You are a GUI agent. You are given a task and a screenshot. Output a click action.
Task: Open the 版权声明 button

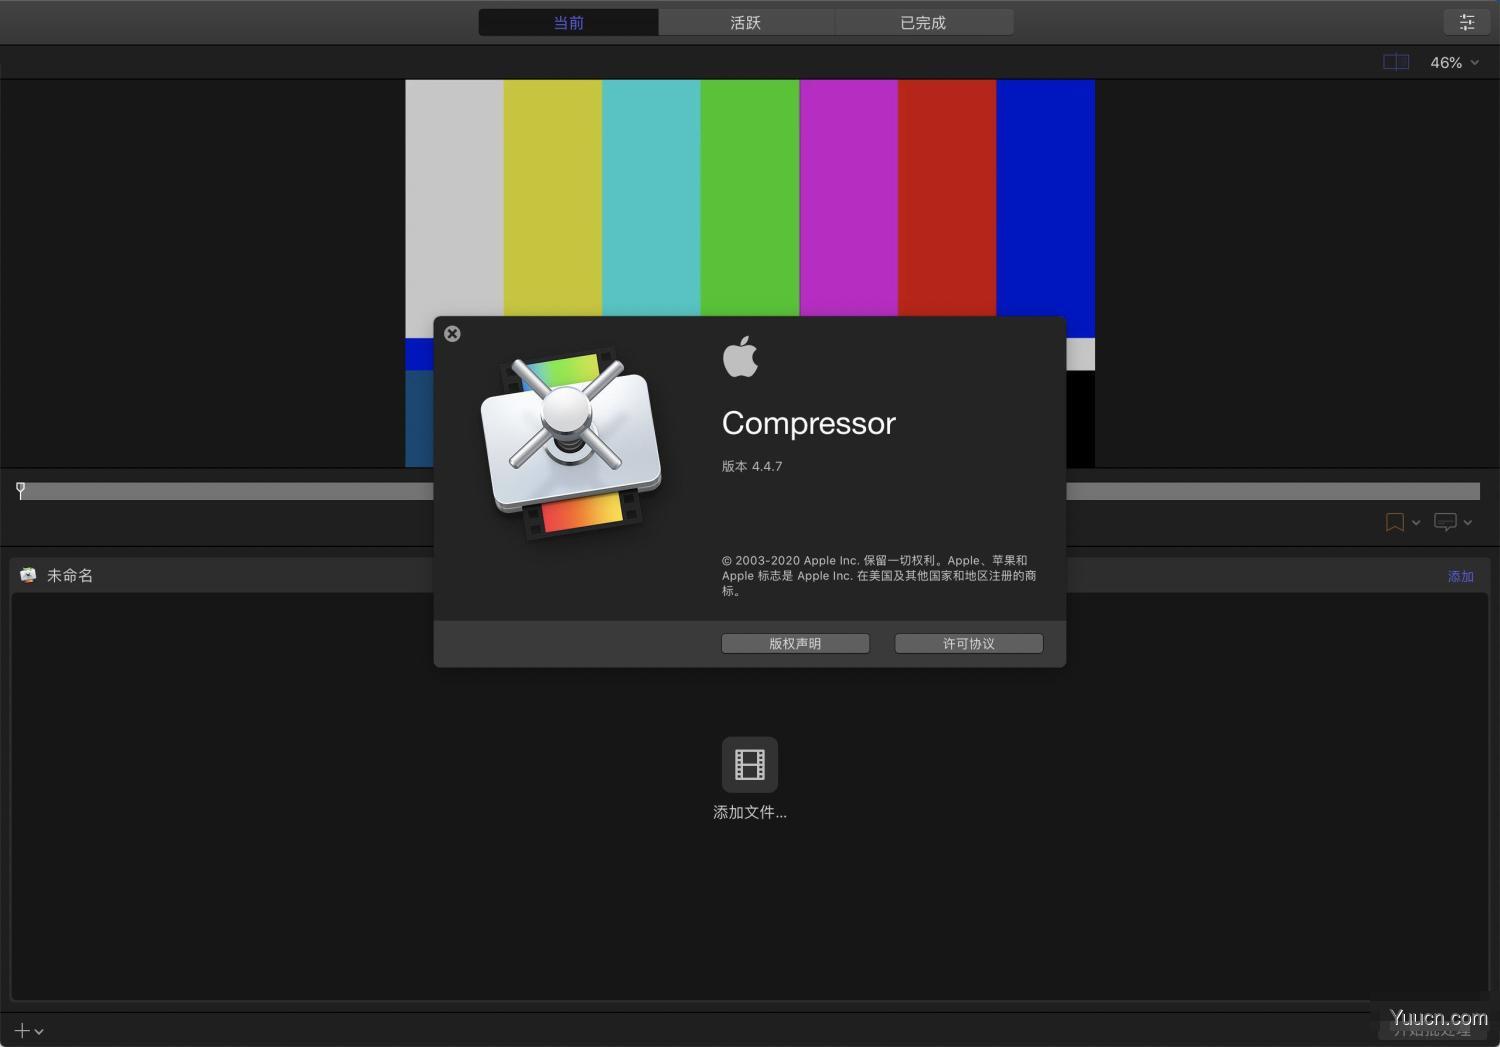point(795,643)
